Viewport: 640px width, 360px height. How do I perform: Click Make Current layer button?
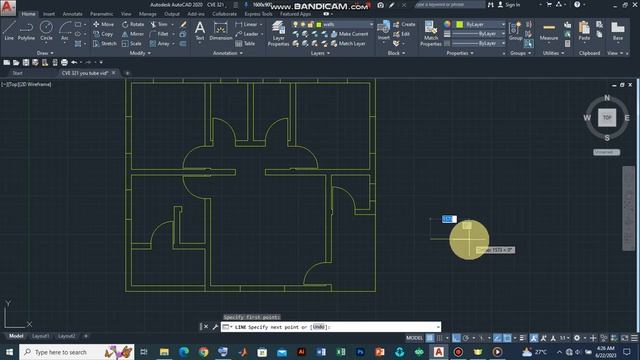coord(349,34)
